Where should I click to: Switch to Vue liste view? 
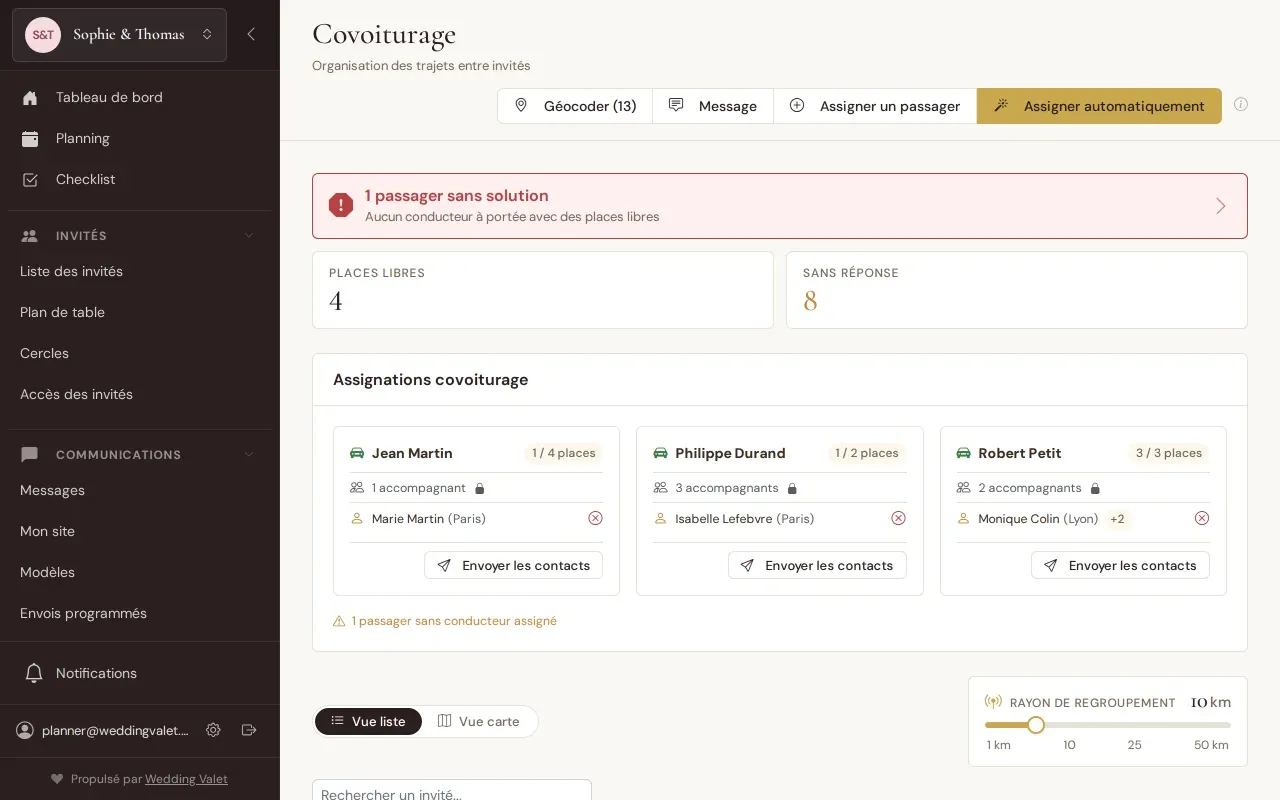(368, 721)
